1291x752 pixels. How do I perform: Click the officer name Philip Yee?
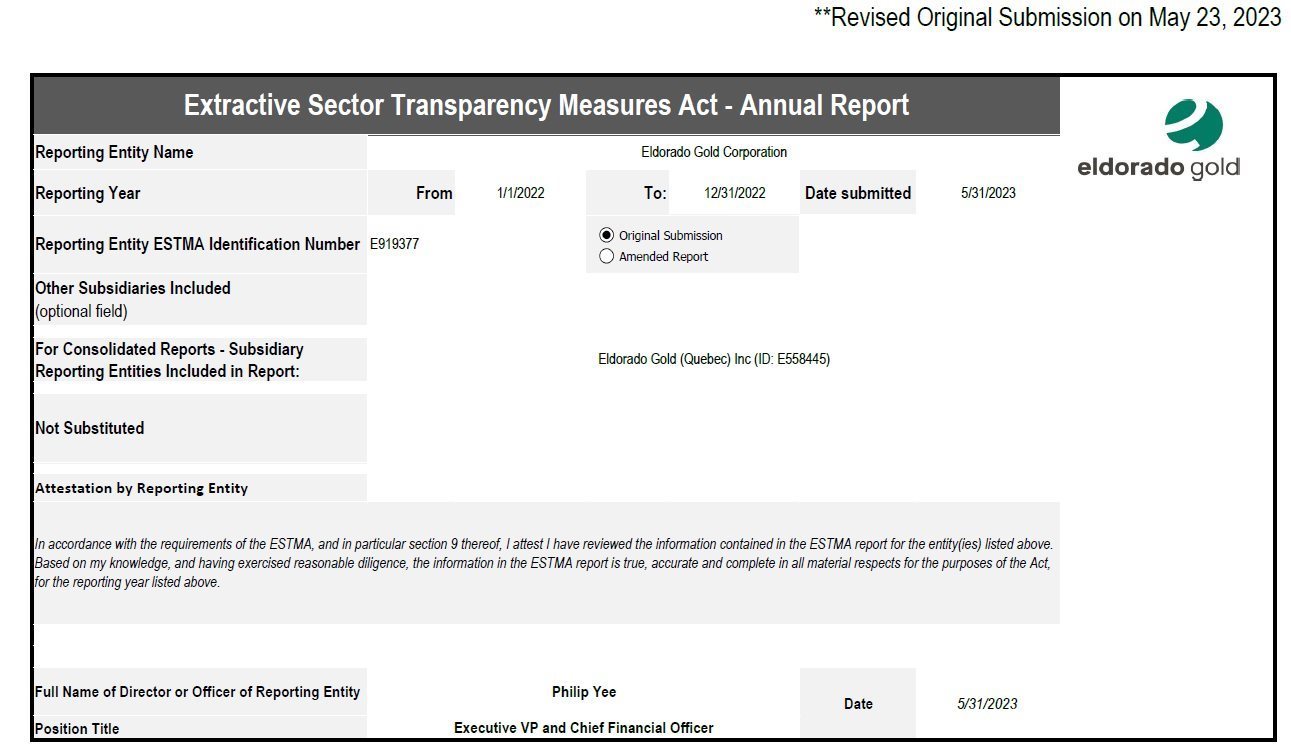583,691
